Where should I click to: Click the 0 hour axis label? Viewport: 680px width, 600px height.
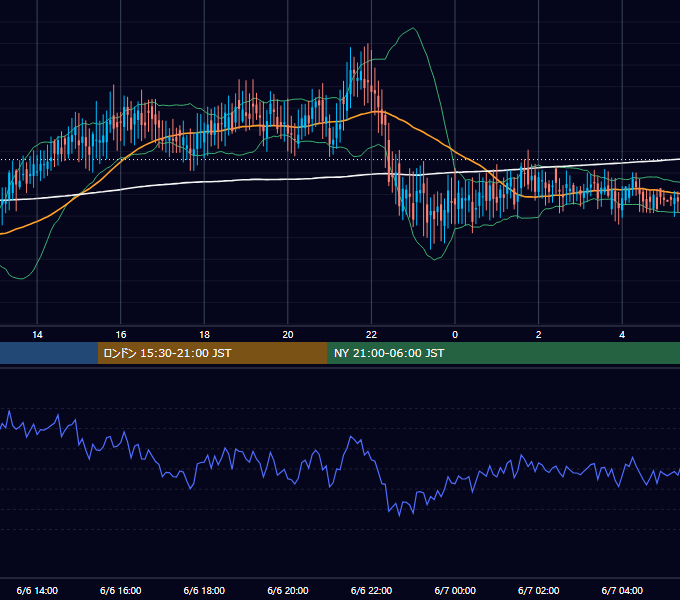click(x=455, y=335)
